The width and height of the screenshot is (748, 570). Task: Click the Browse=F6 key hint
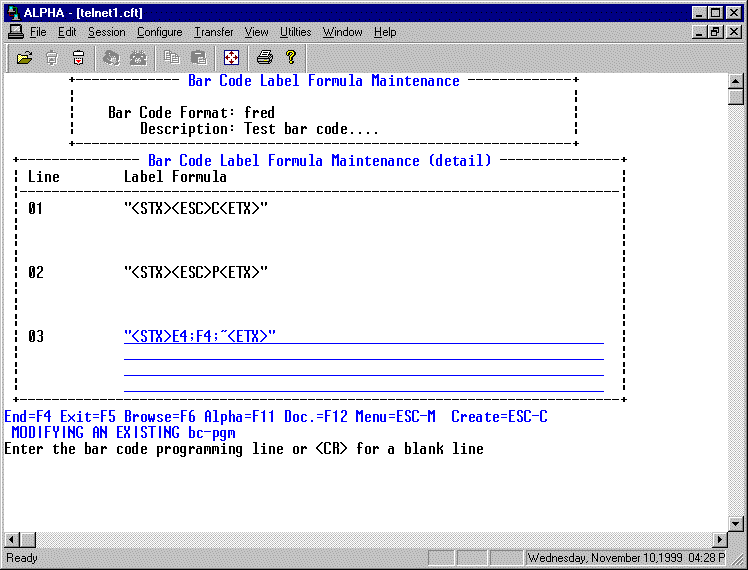coord(160,416)
